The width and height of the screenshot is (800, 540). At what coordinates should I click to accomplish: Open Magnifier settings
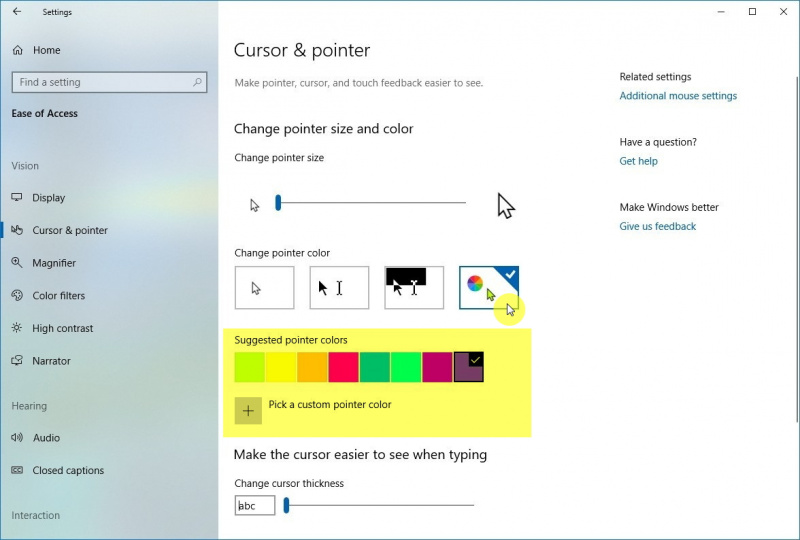coord(54,263)
